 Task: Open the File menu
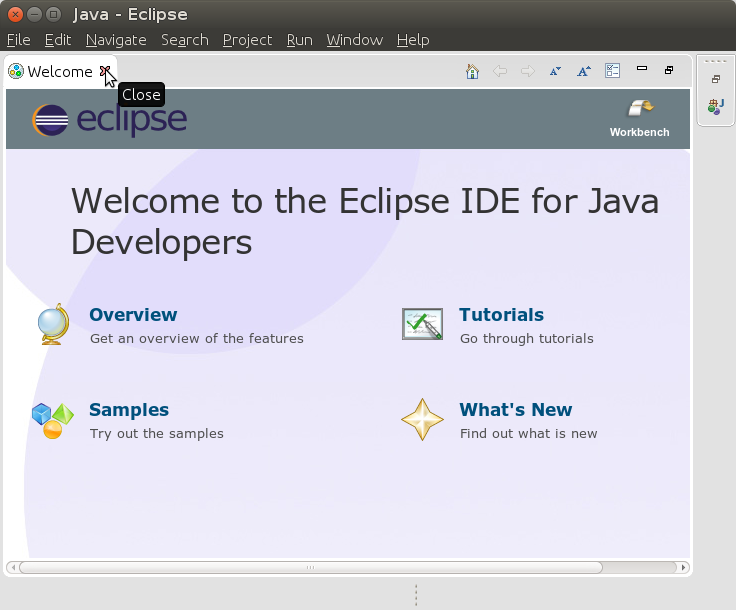[x=18, y=40]
